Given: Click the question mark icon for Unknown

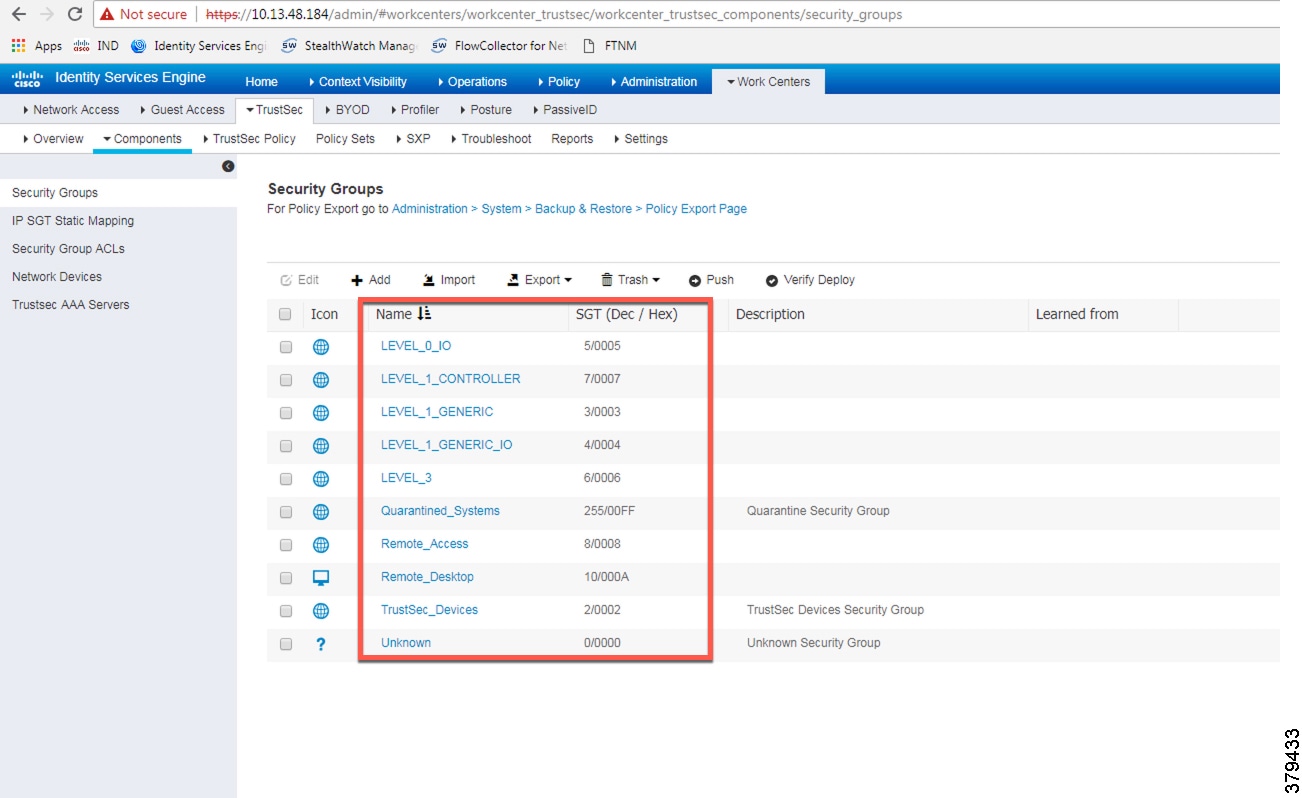Looking at the screenshot, I should (x=321, y=644).
